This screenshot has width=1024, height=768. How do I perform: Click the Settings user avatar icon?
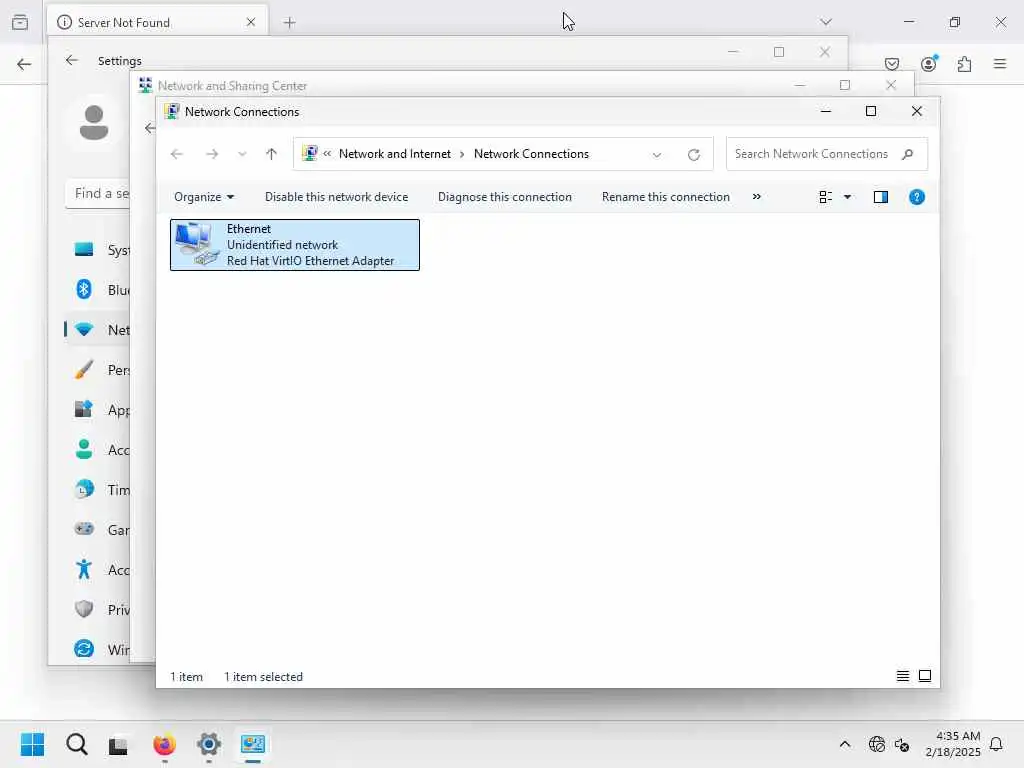(x=94, y=123)
